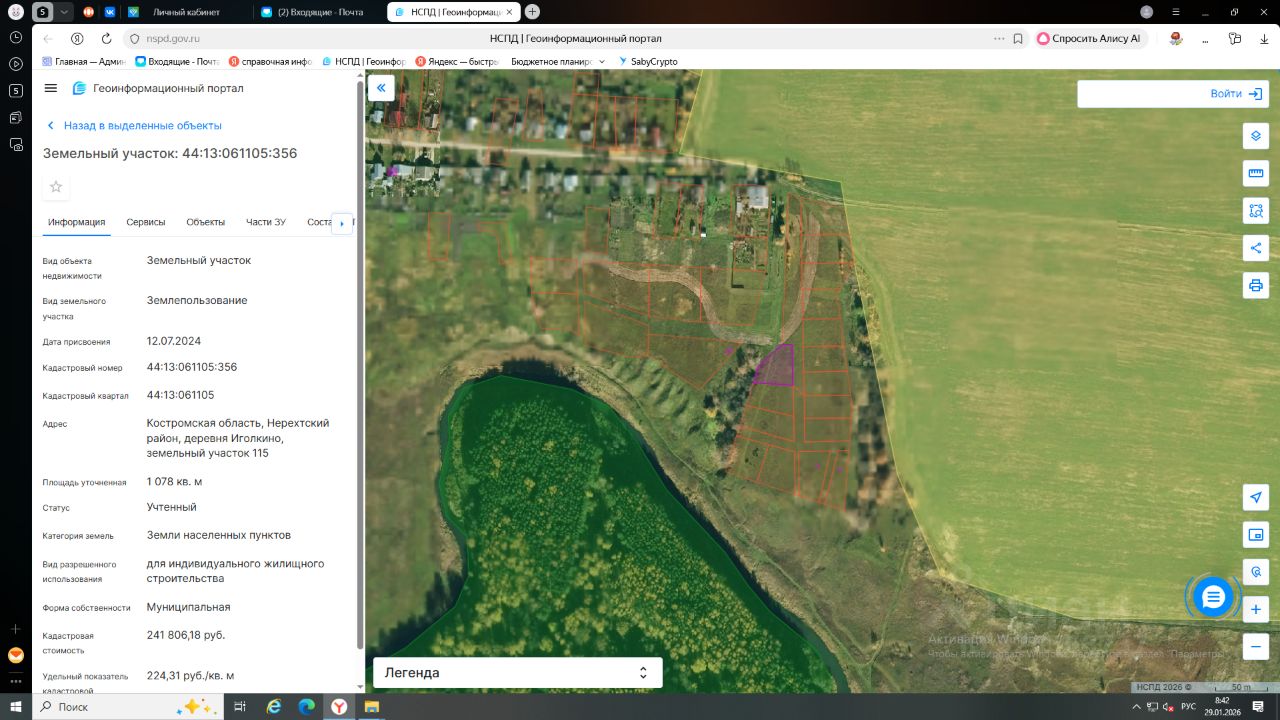
Task: Activate the area selection tool
Action: point(1256,211)
